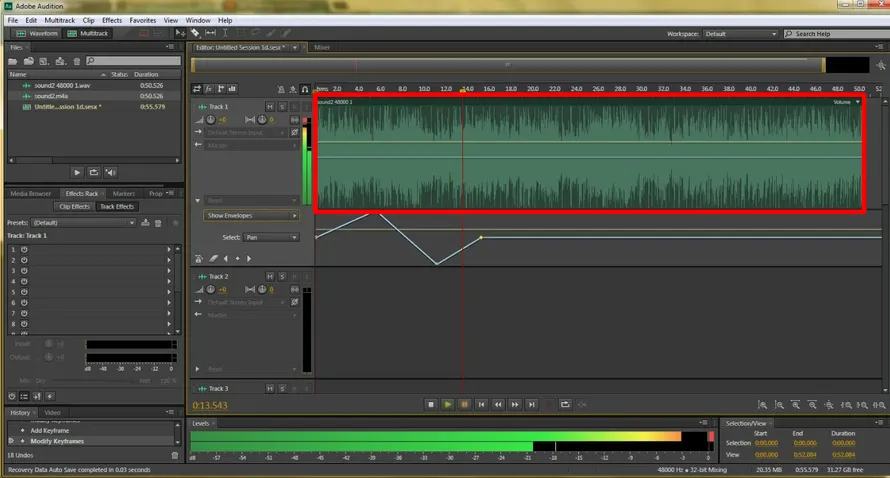Click the Clip Effects button

pos(74,207)
